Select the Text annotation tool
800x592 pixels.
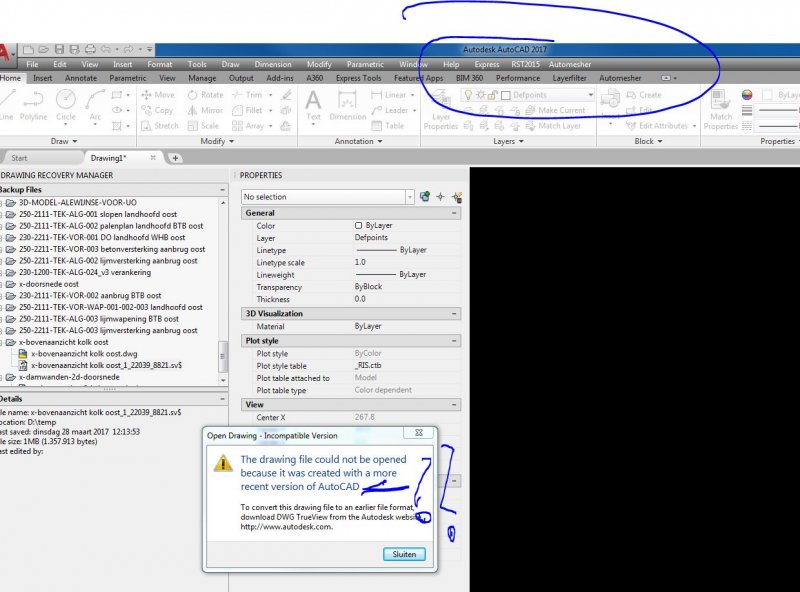coord(313,106)
